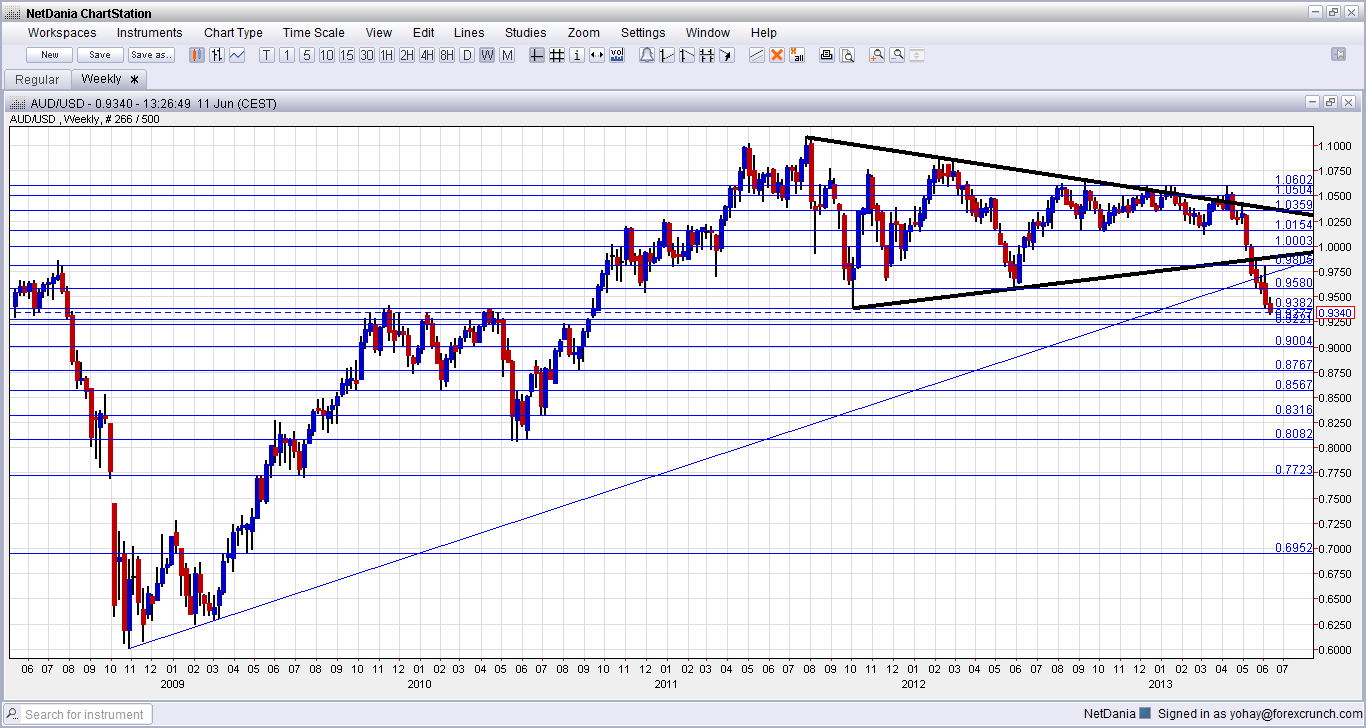Screen dimensions: 1366x728
Task: Focus the Search for instrument field
Action: [x=80, y=714]
